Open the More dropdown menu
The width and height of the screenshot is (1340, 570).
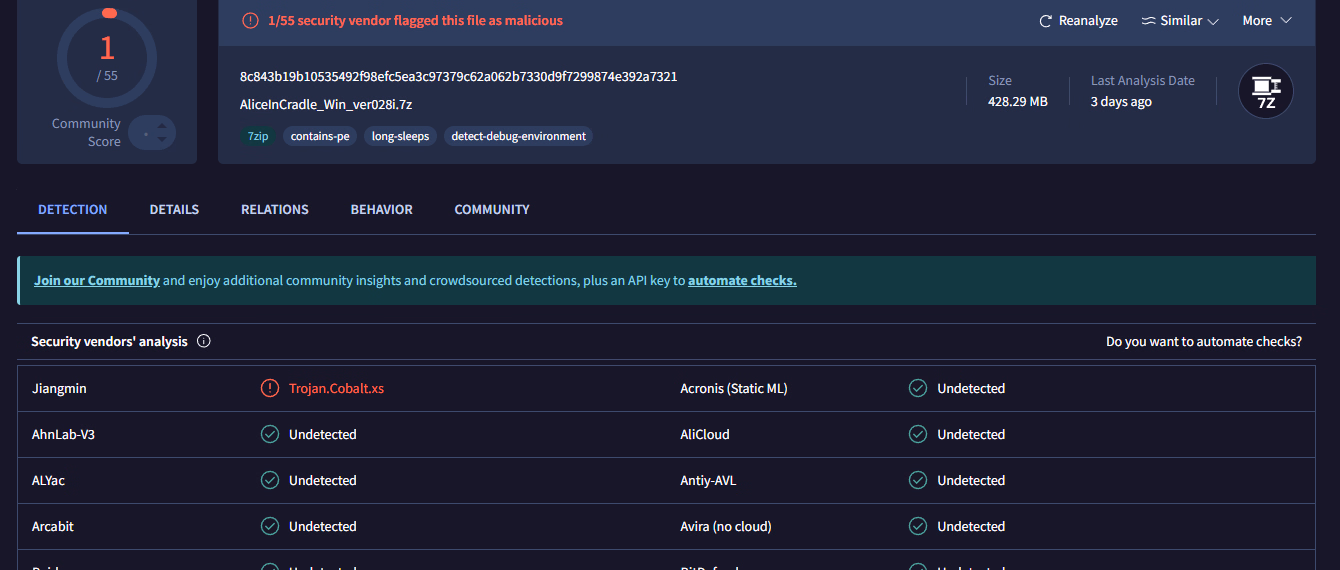coord(1267,21)
